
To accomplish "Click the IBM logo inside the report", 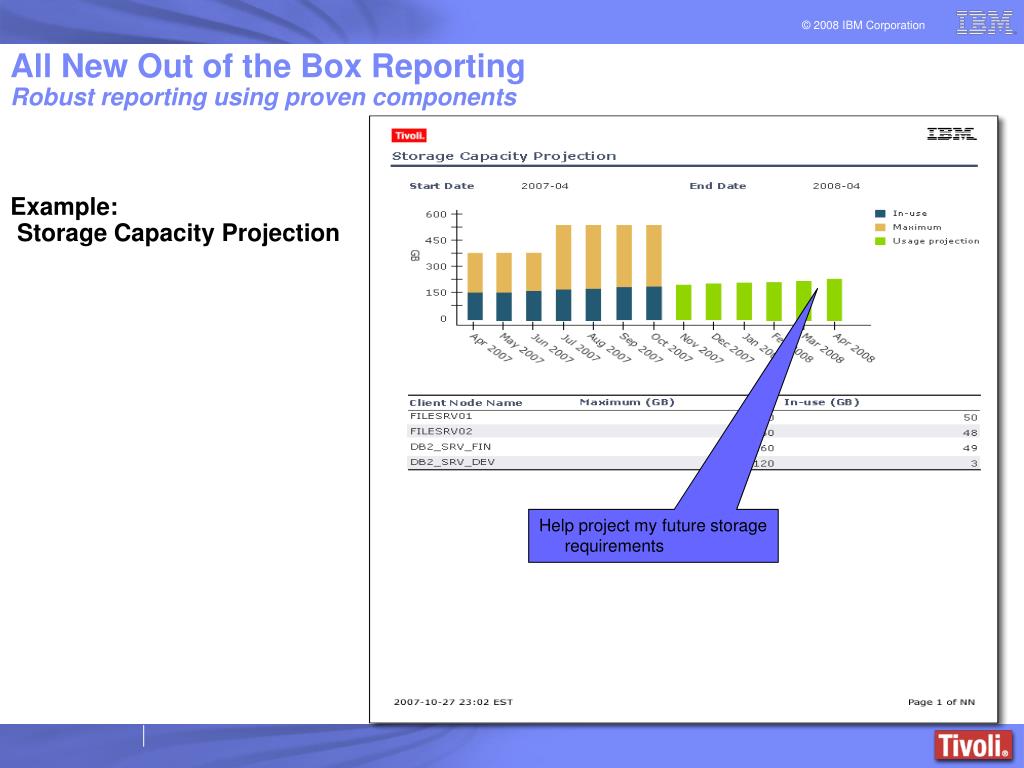I will pos(950,134).
